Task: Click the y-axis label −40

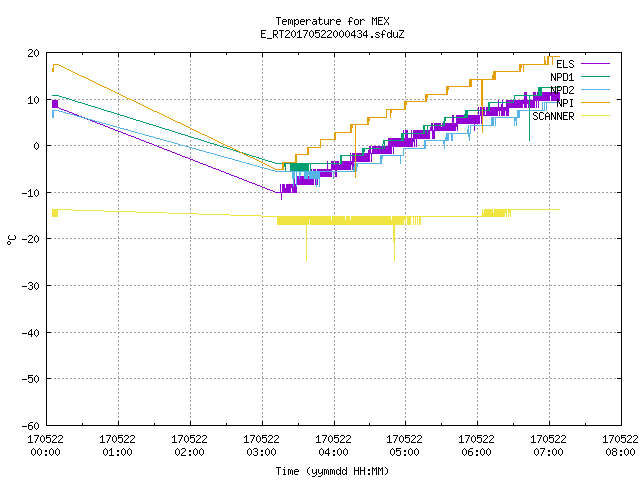Action: [31, 333]
